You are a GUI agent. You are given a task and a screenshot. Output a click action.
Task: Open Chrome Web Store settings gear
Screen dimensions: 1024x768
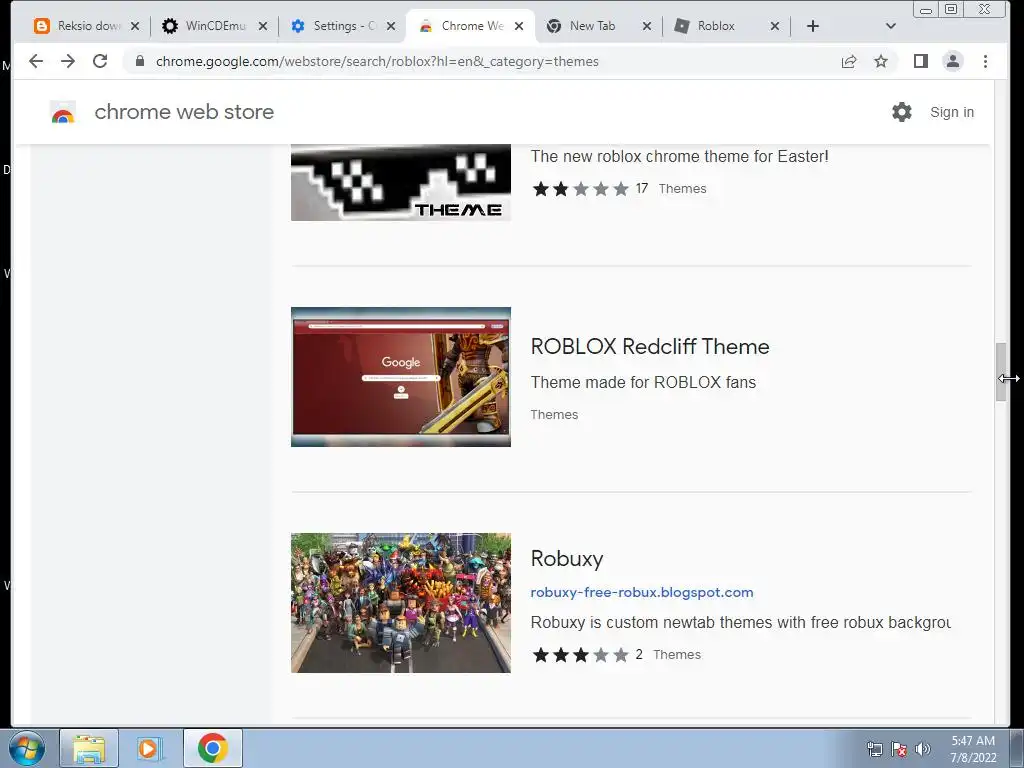click(902, 112)
